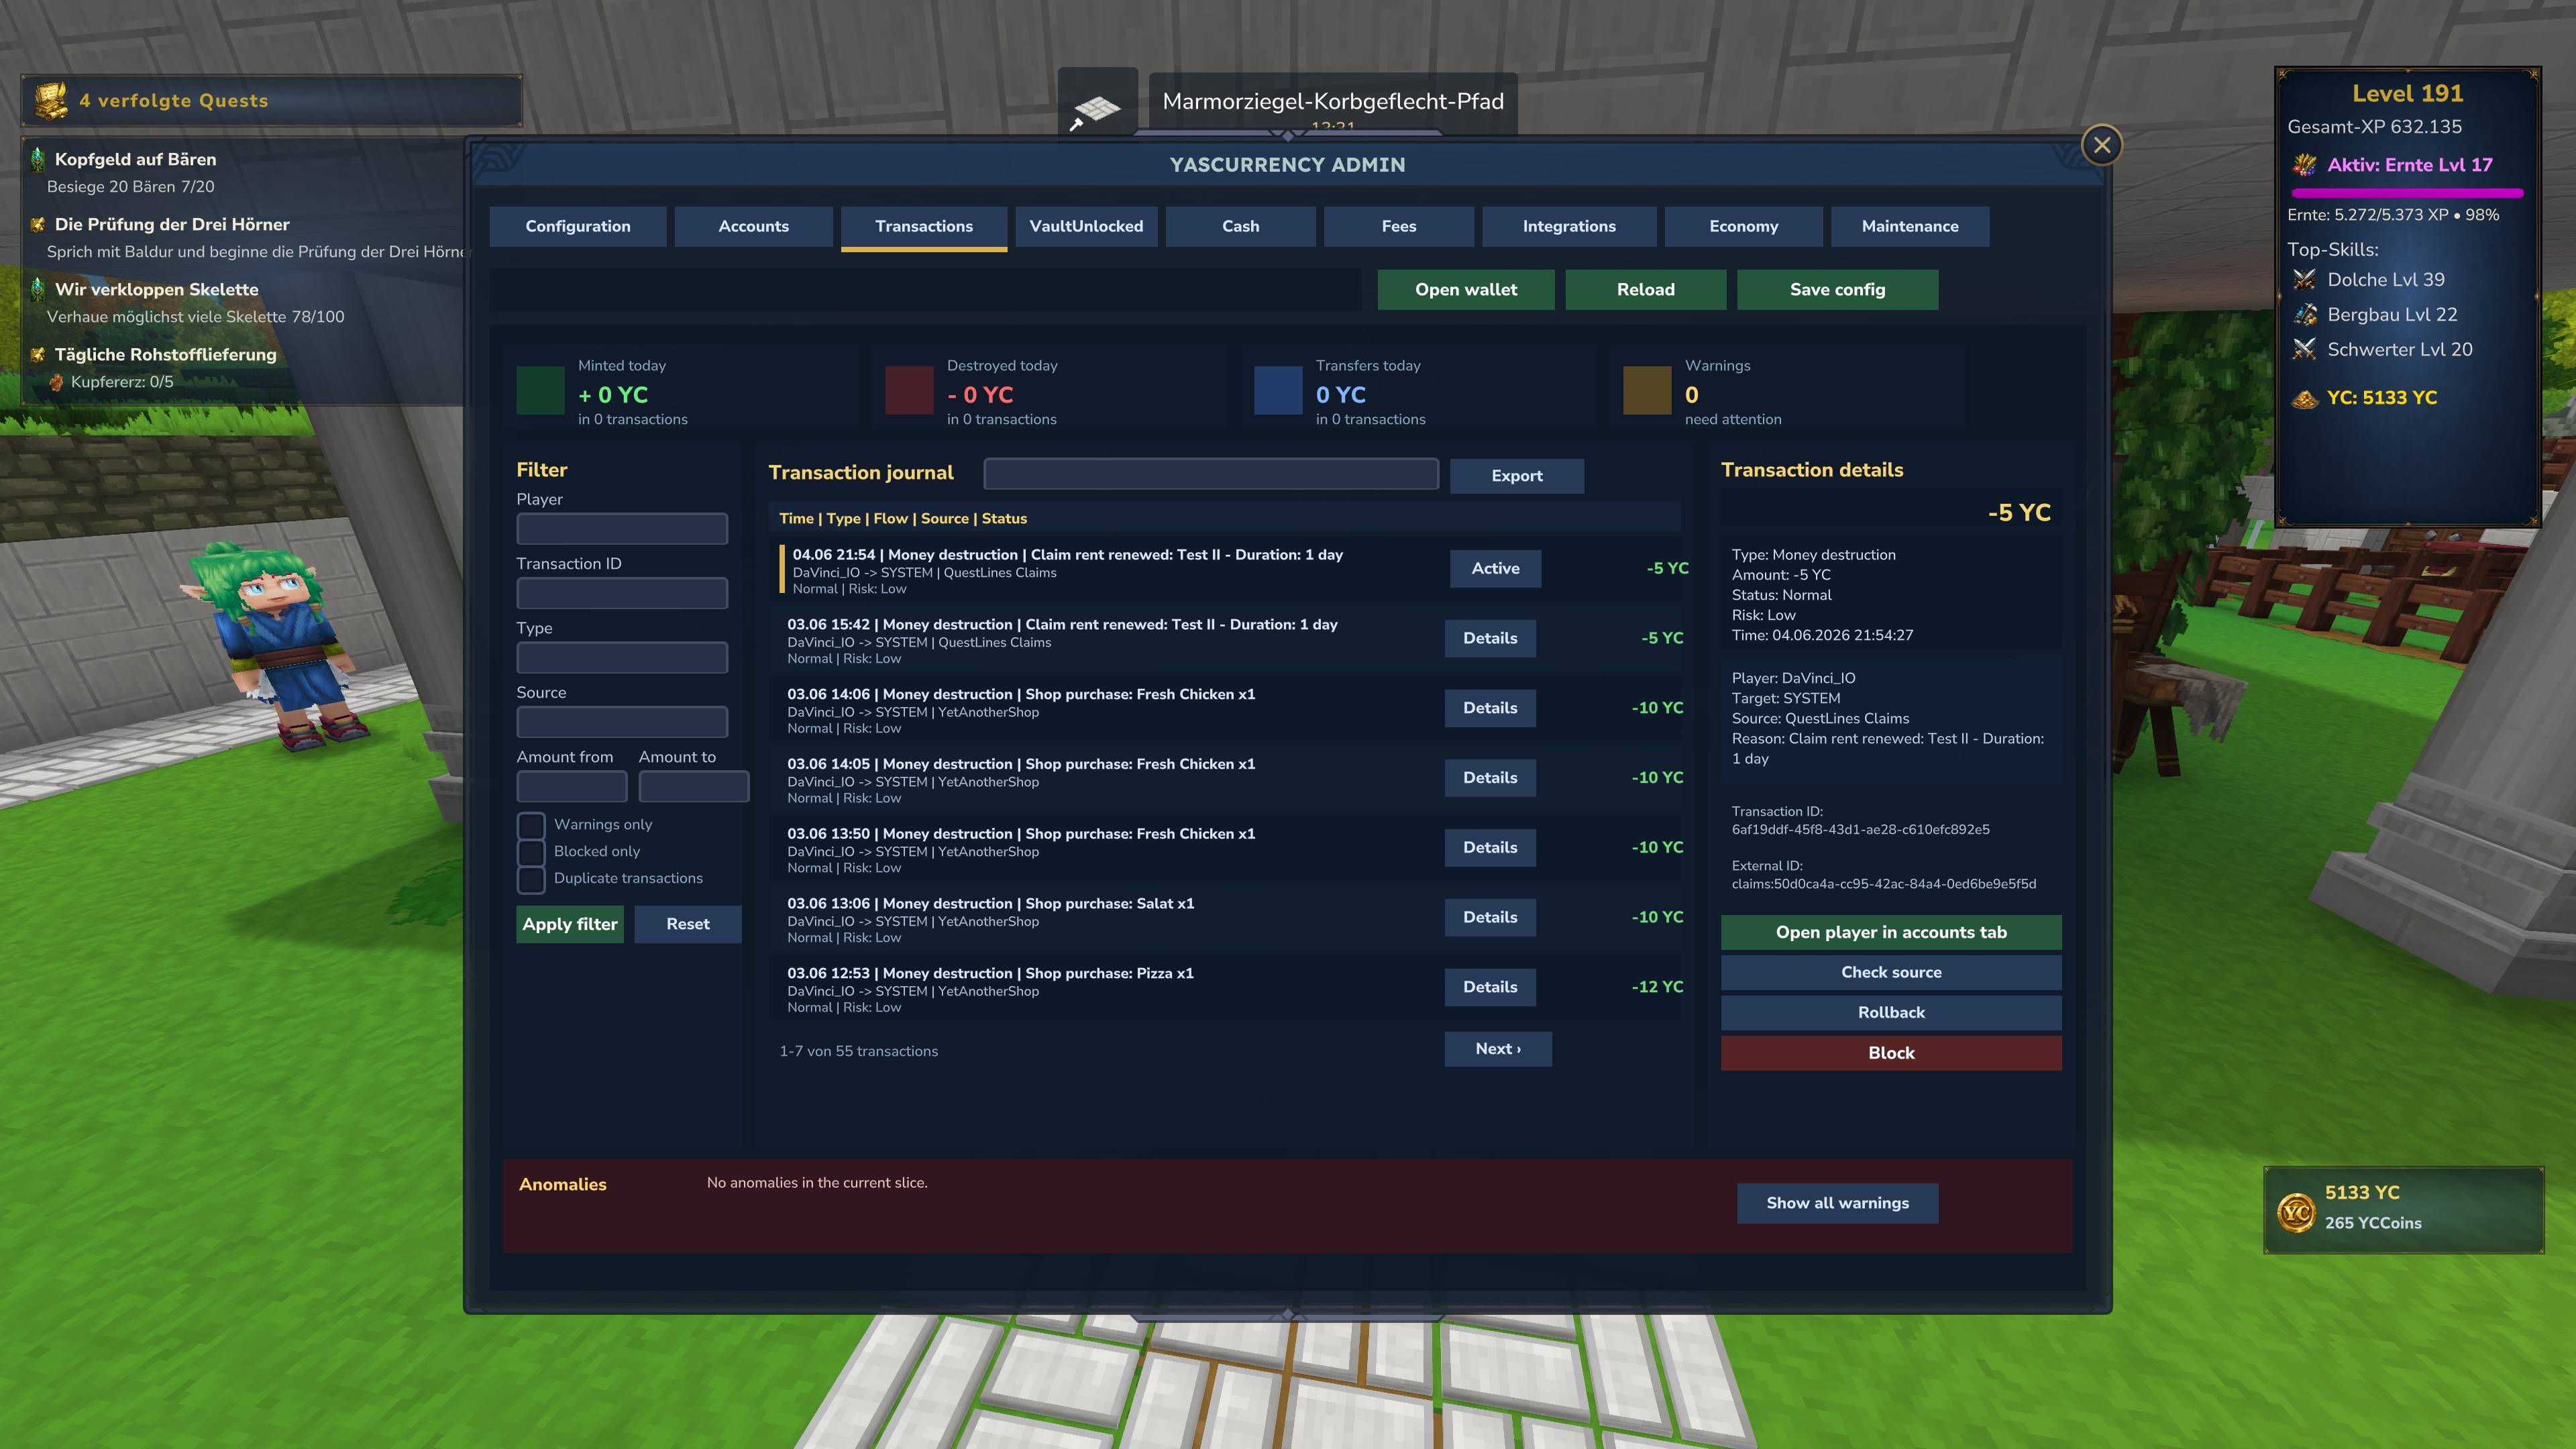The height and width of the screenshot is (1449, 2576).
Task: Click the Bergbau pickaxe skill icon
Action: 2305,315
